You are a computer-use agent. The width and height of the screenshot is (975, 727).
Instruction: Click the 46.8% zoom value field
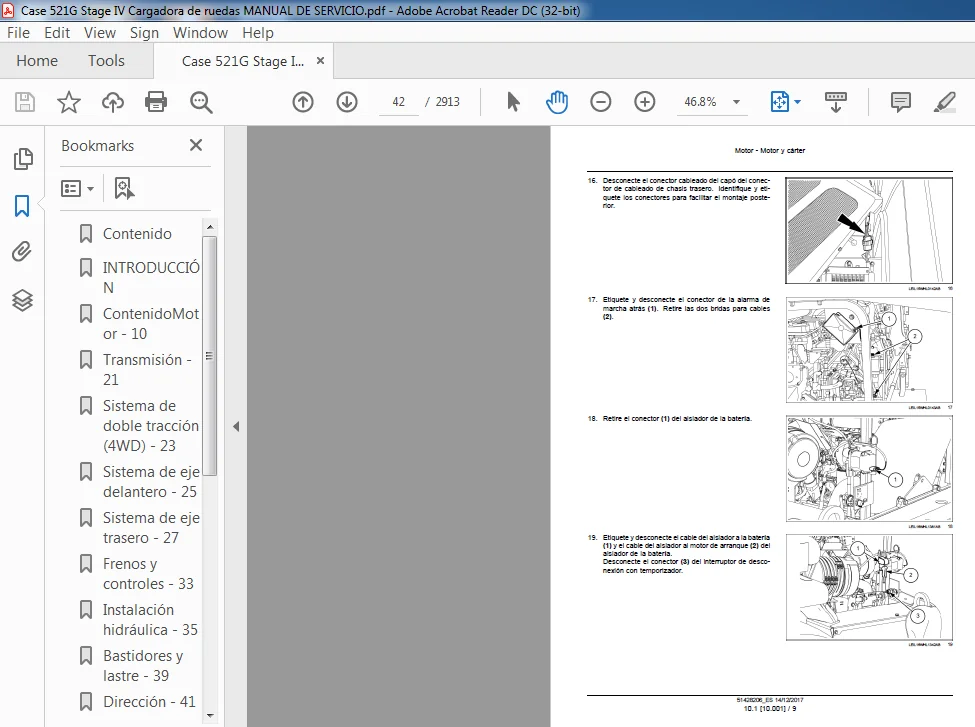click(700, 102)
